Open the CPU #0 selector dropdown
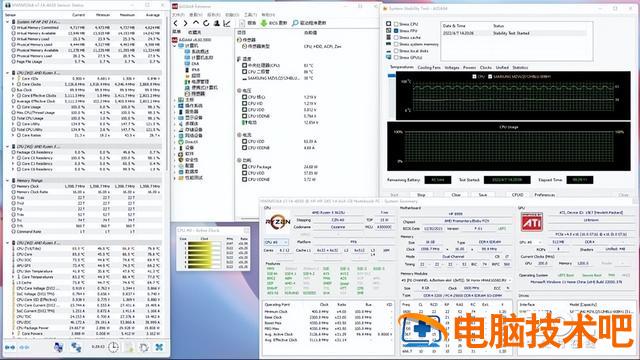 pyautogui.click(x=276, y=242)
